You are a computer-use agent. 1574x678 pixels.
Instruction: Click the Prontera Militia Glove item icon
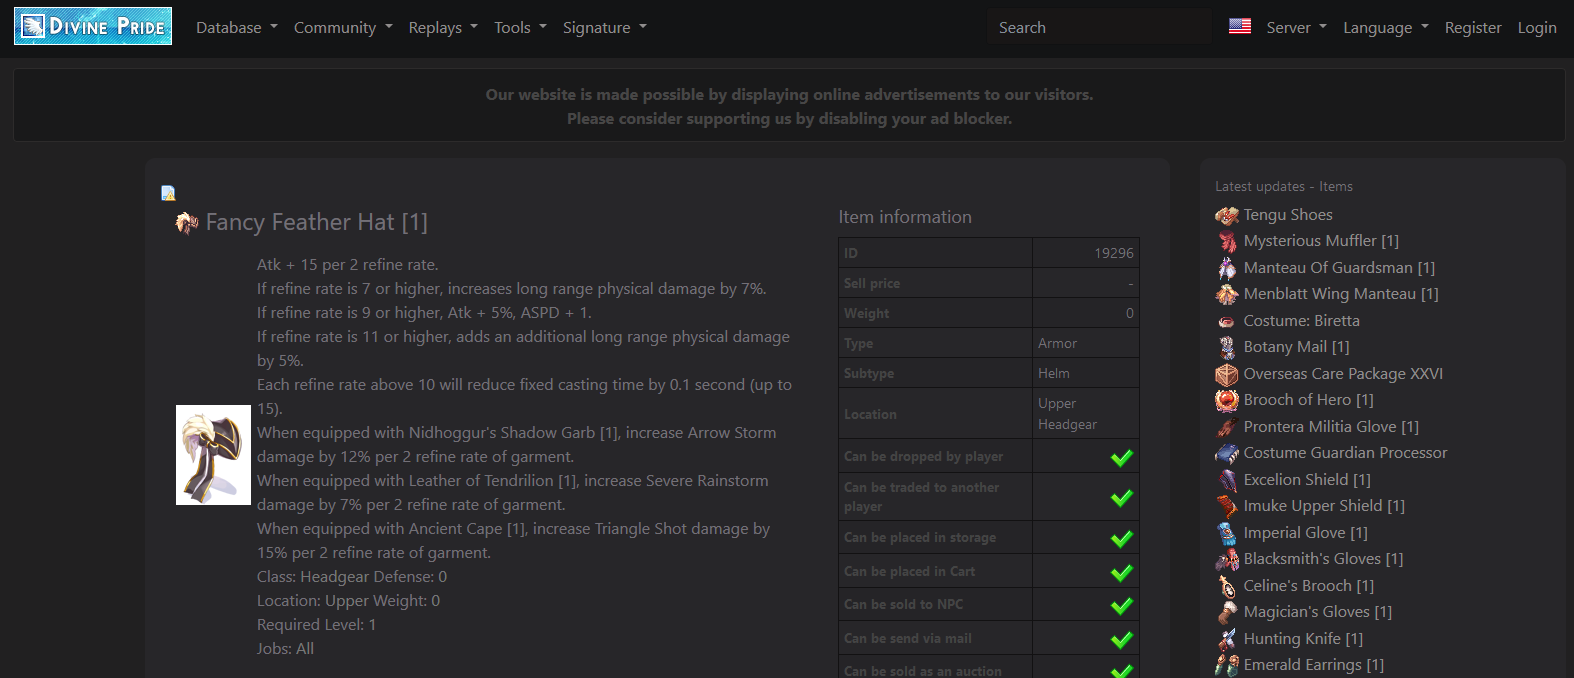[1227, 427]
